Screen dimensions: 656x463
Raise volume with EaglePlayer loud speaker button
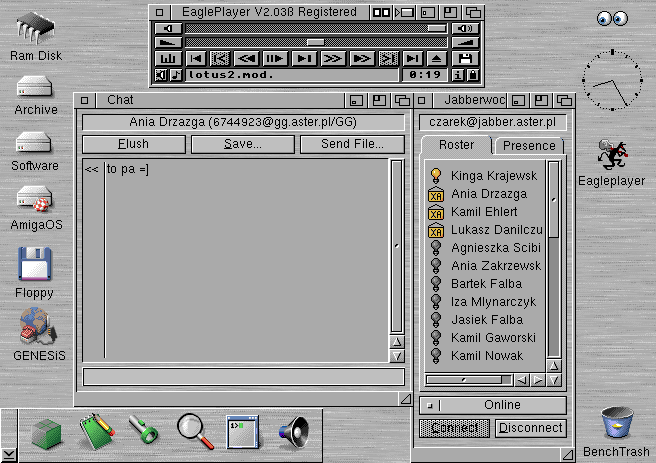click(465, 28)
